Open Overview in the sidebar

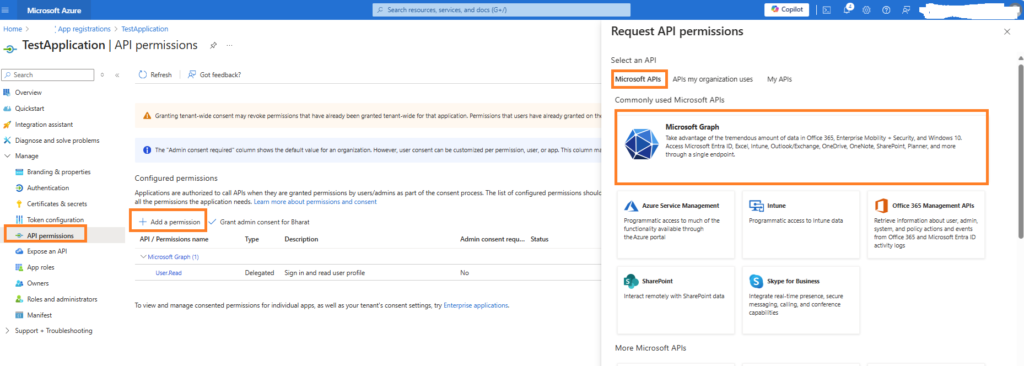click(x=28, y=93)
